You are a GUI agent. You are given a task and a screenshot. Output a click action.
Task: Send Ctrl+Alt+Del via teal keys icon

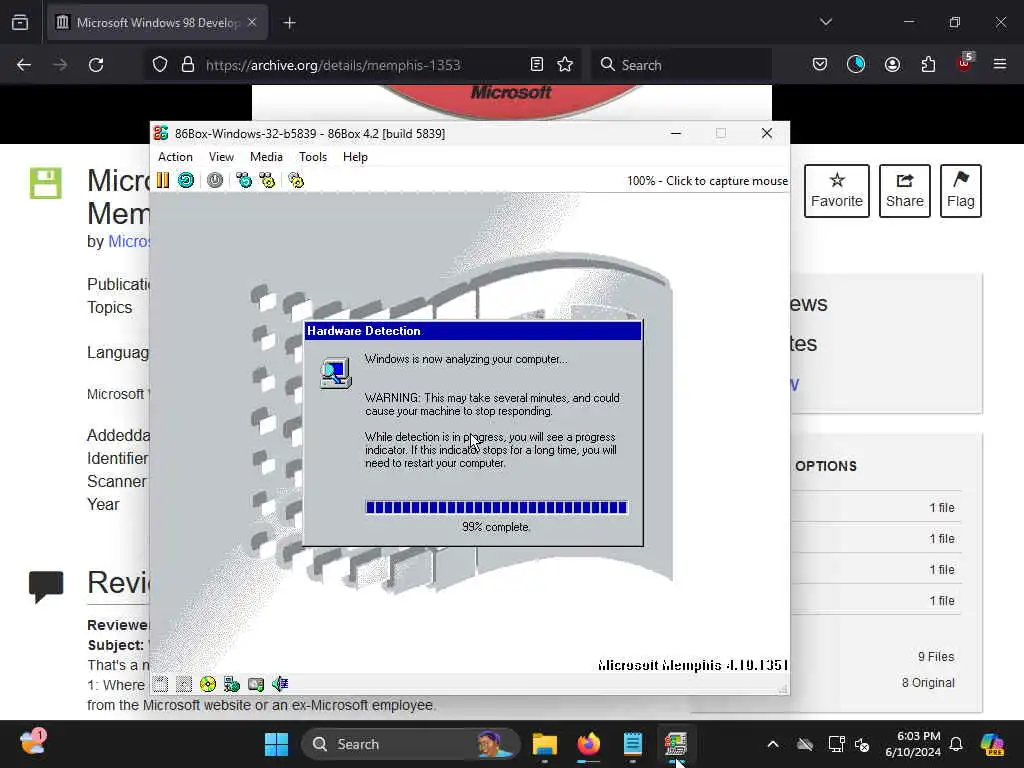(x=244, y=180)
